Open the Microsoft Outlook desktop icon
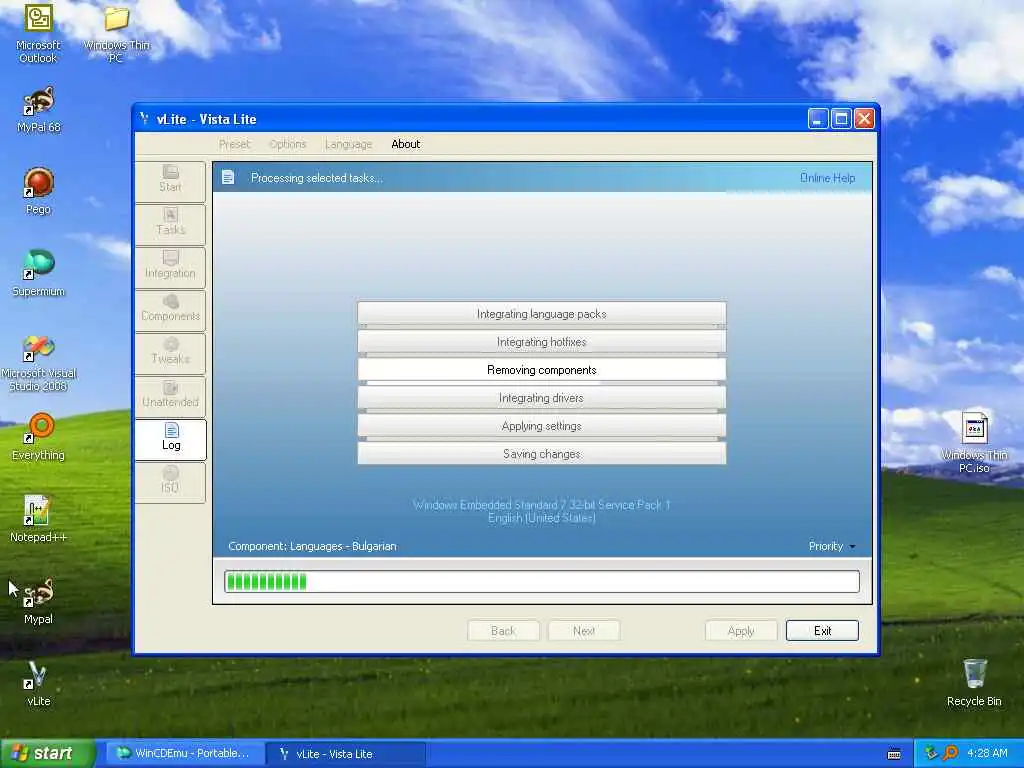 39,33
